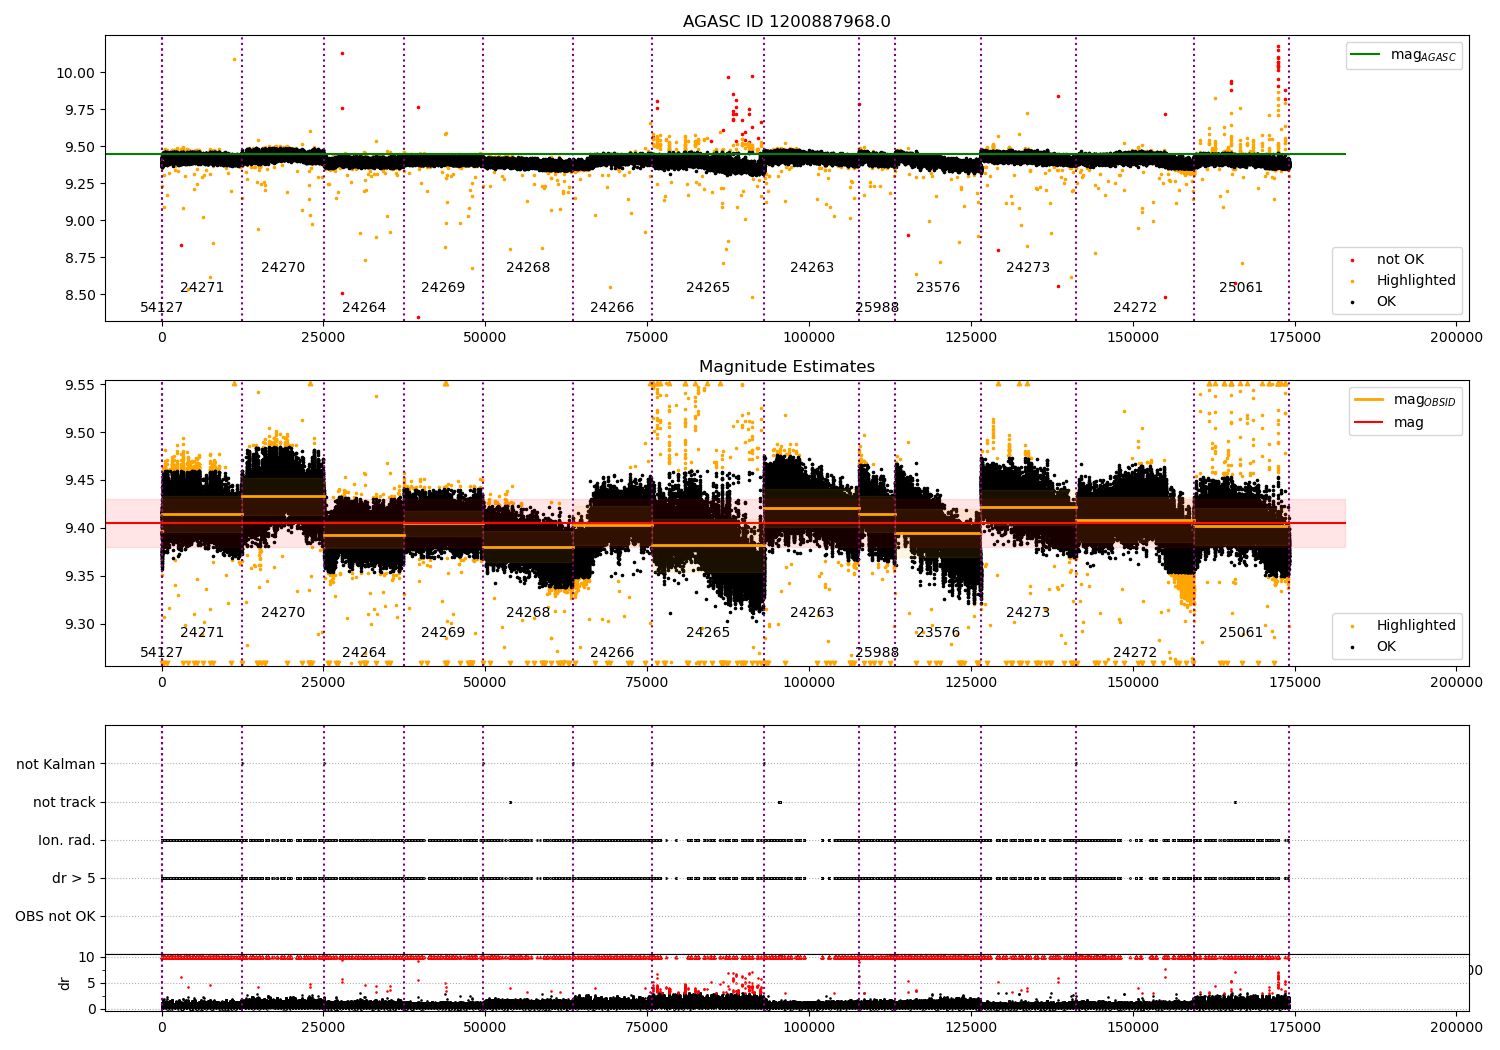Click OBSID label 24273 in top plot
The width and height of the screenshot is (1500, 1050).
pyautogui.click(x=1028, y=268)
